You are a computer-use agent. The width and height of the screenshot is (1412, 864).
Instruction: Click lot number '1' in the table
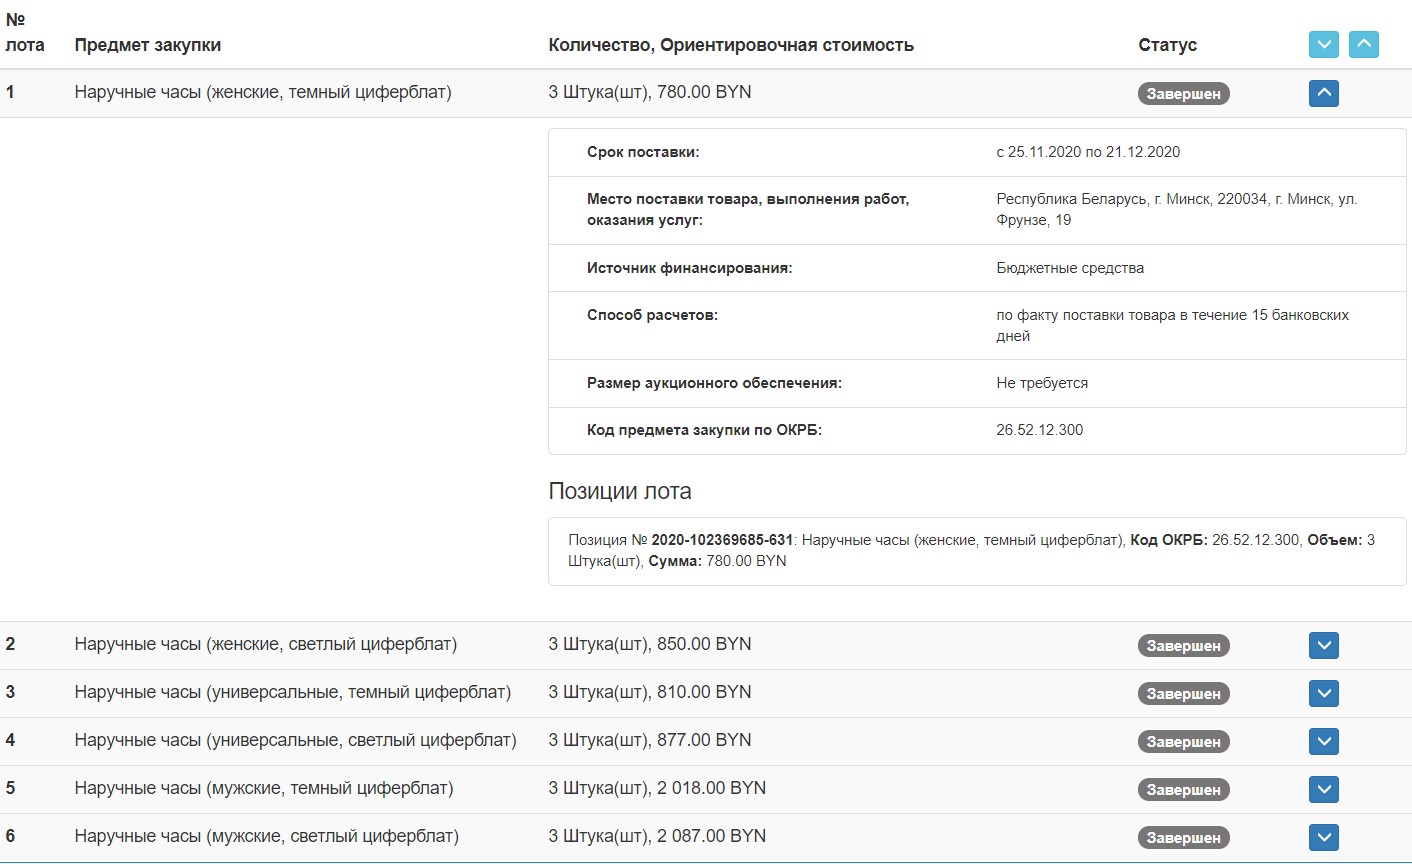pos(10,92)
